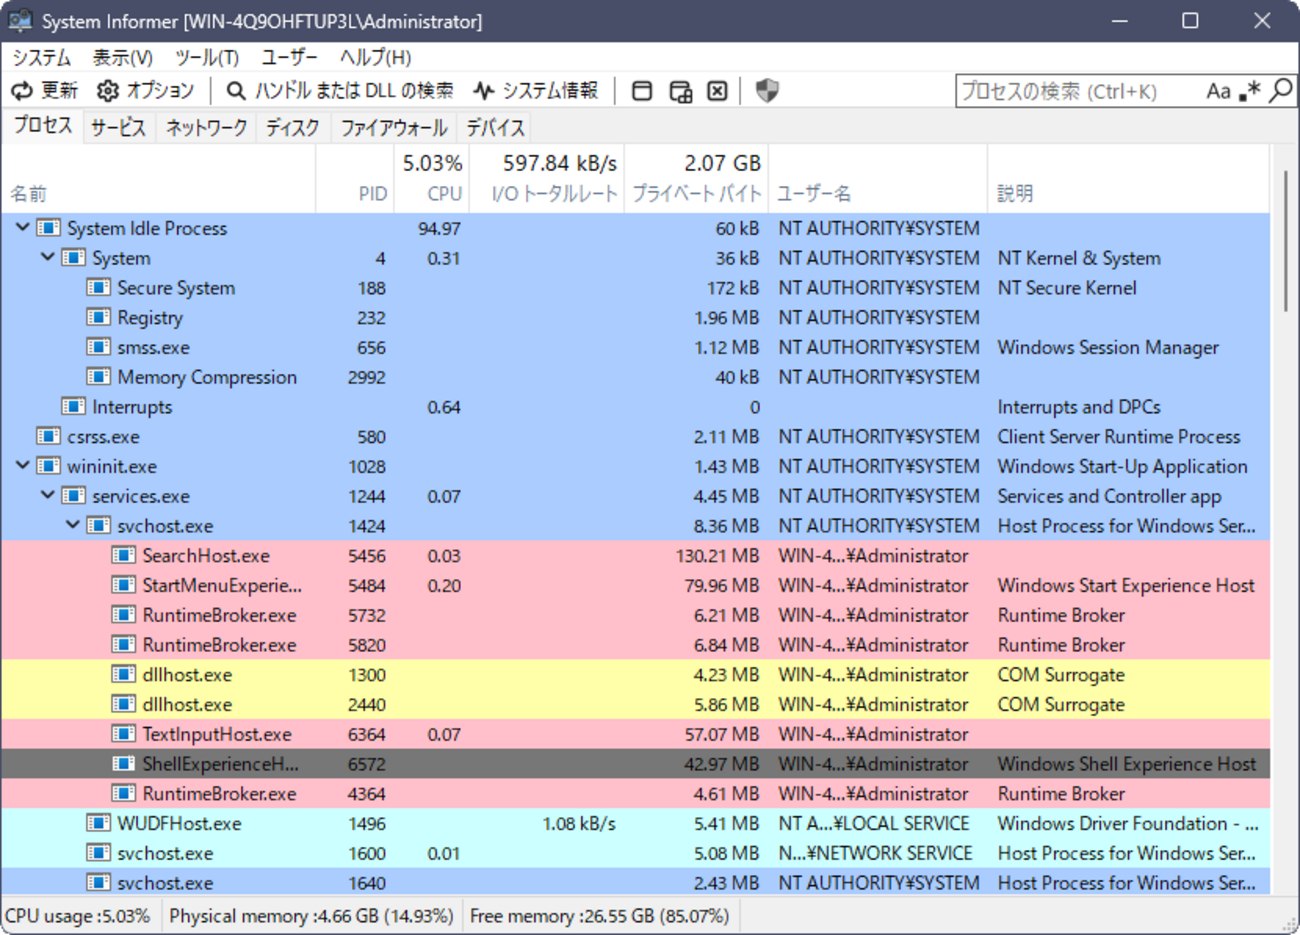Screen dimensions: 1300x935
Task: Toggle the Aa case-sensitive search option
Action: [x=1218, y=91]
